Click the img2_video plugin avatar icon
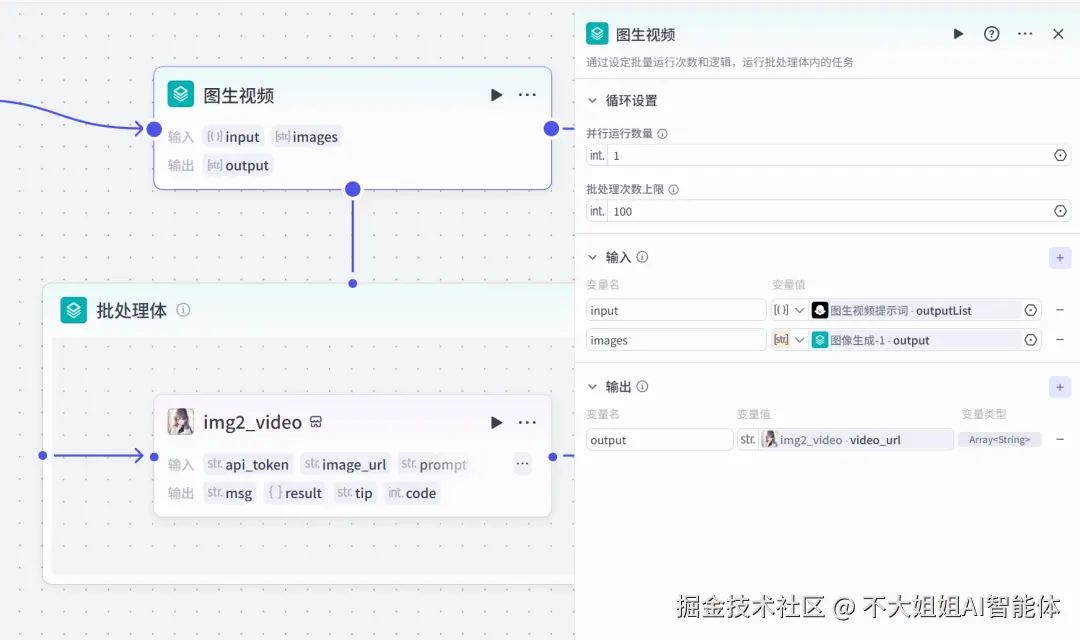Viewport: 1080px width, 640px height. tap(181, 421)
